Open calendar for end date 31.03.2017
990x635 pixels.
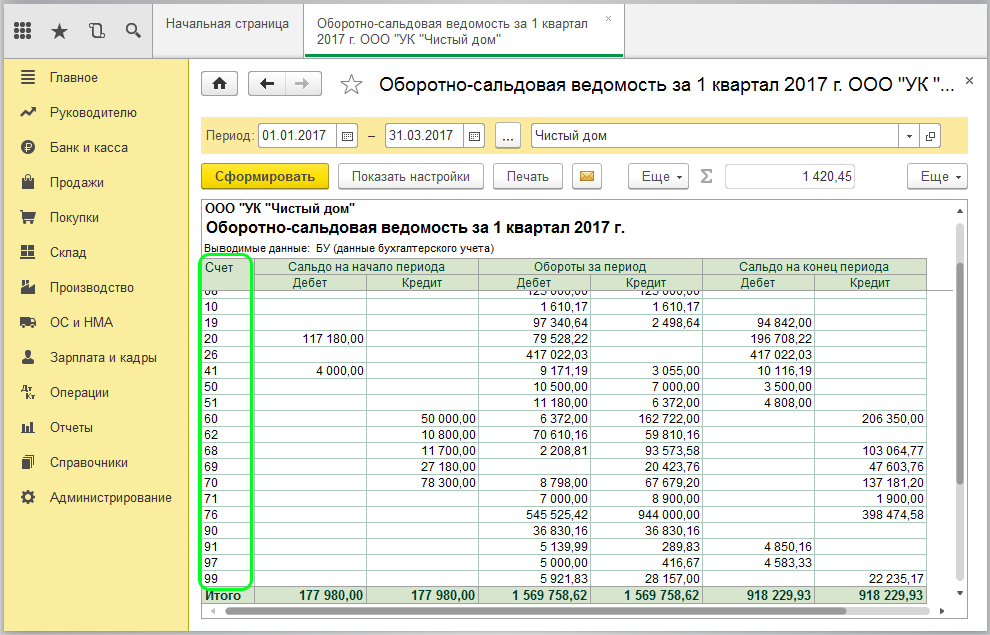[475, 136]
